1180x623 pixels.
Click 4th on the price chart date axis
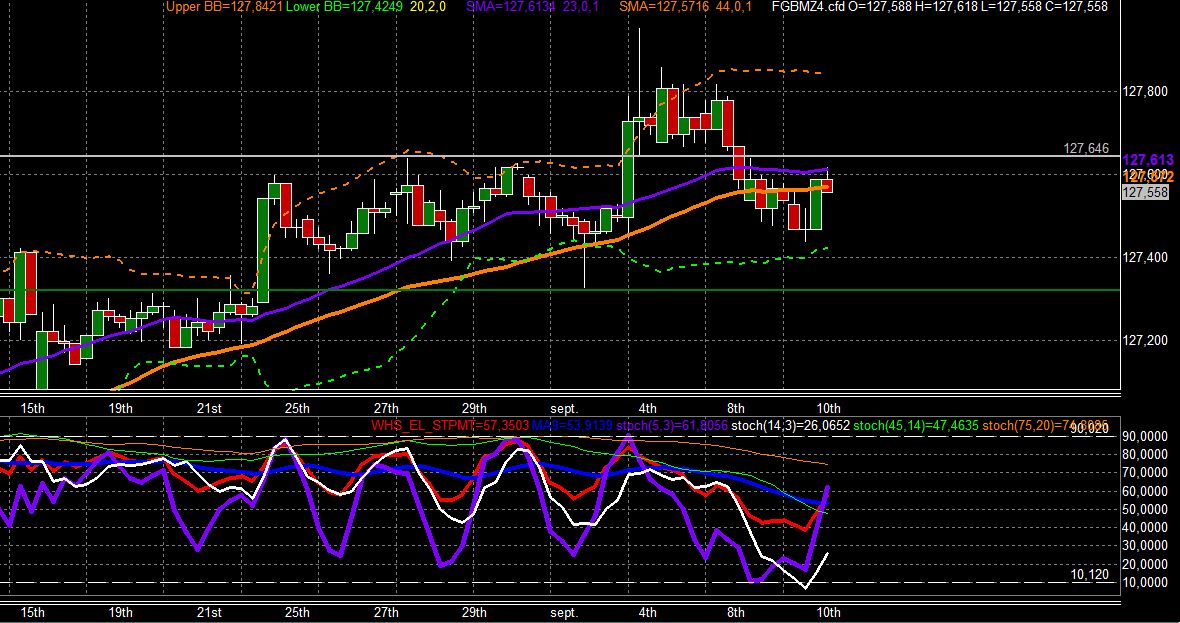647,409
